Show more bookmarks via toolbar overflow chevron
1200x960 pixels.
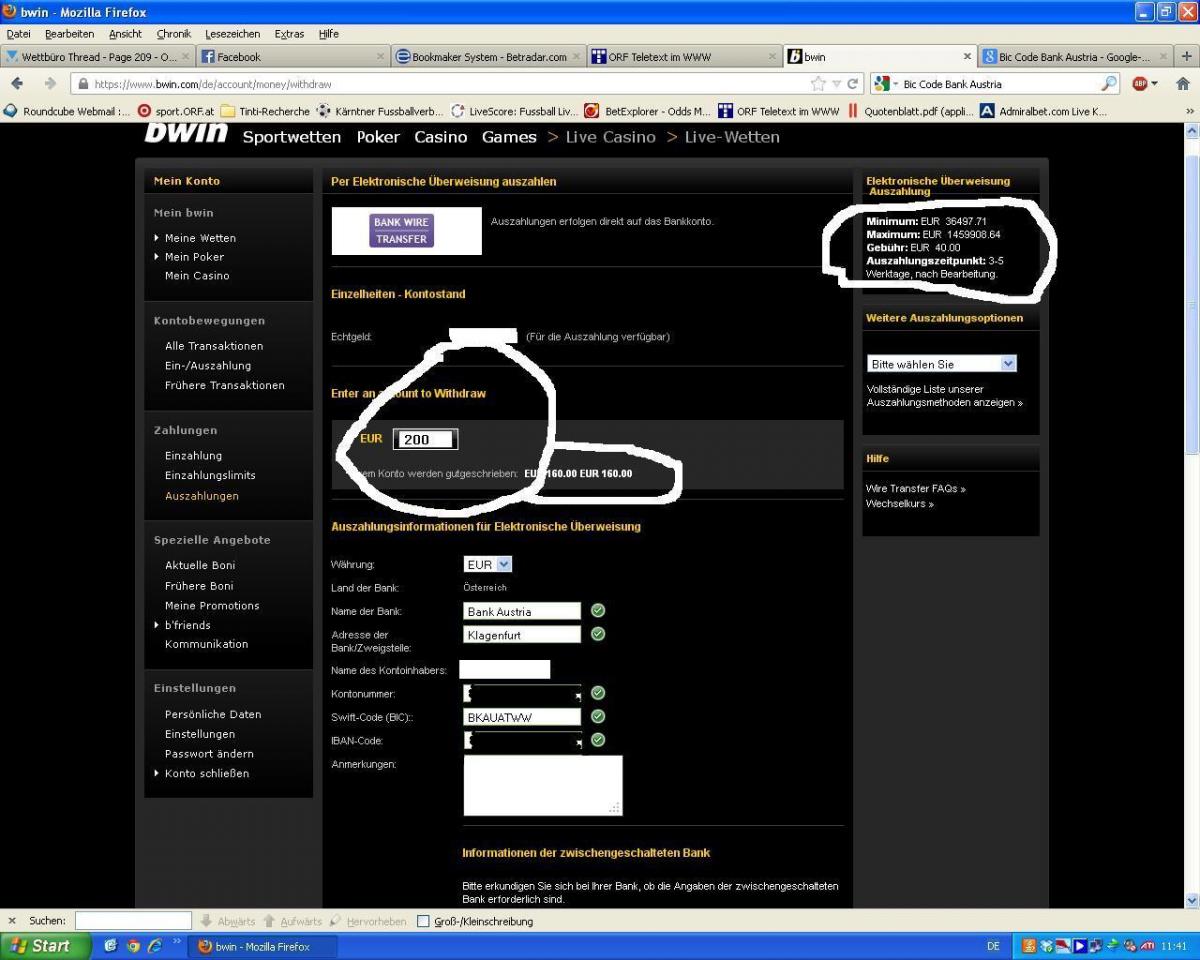(x=1189, y=111)
